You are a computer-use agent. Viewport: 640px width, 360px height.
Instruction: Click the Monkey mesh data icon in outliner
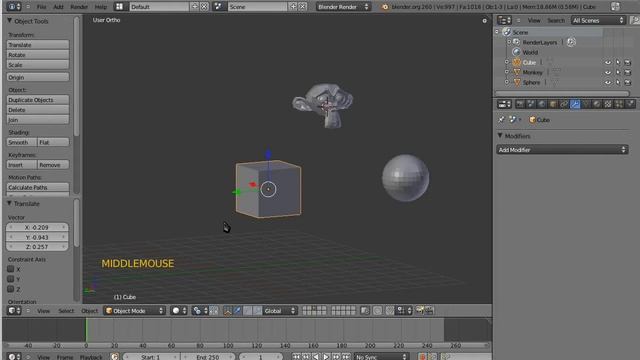pos(556,72)
